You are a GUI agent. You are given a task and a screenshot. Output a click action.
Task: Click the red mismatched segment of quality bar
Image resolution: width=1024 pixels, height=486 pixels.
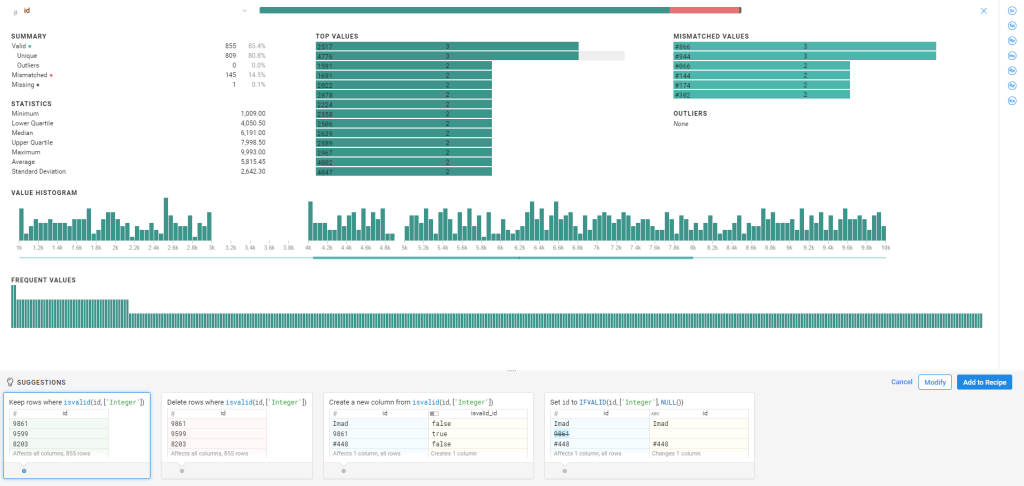[704, 10]
